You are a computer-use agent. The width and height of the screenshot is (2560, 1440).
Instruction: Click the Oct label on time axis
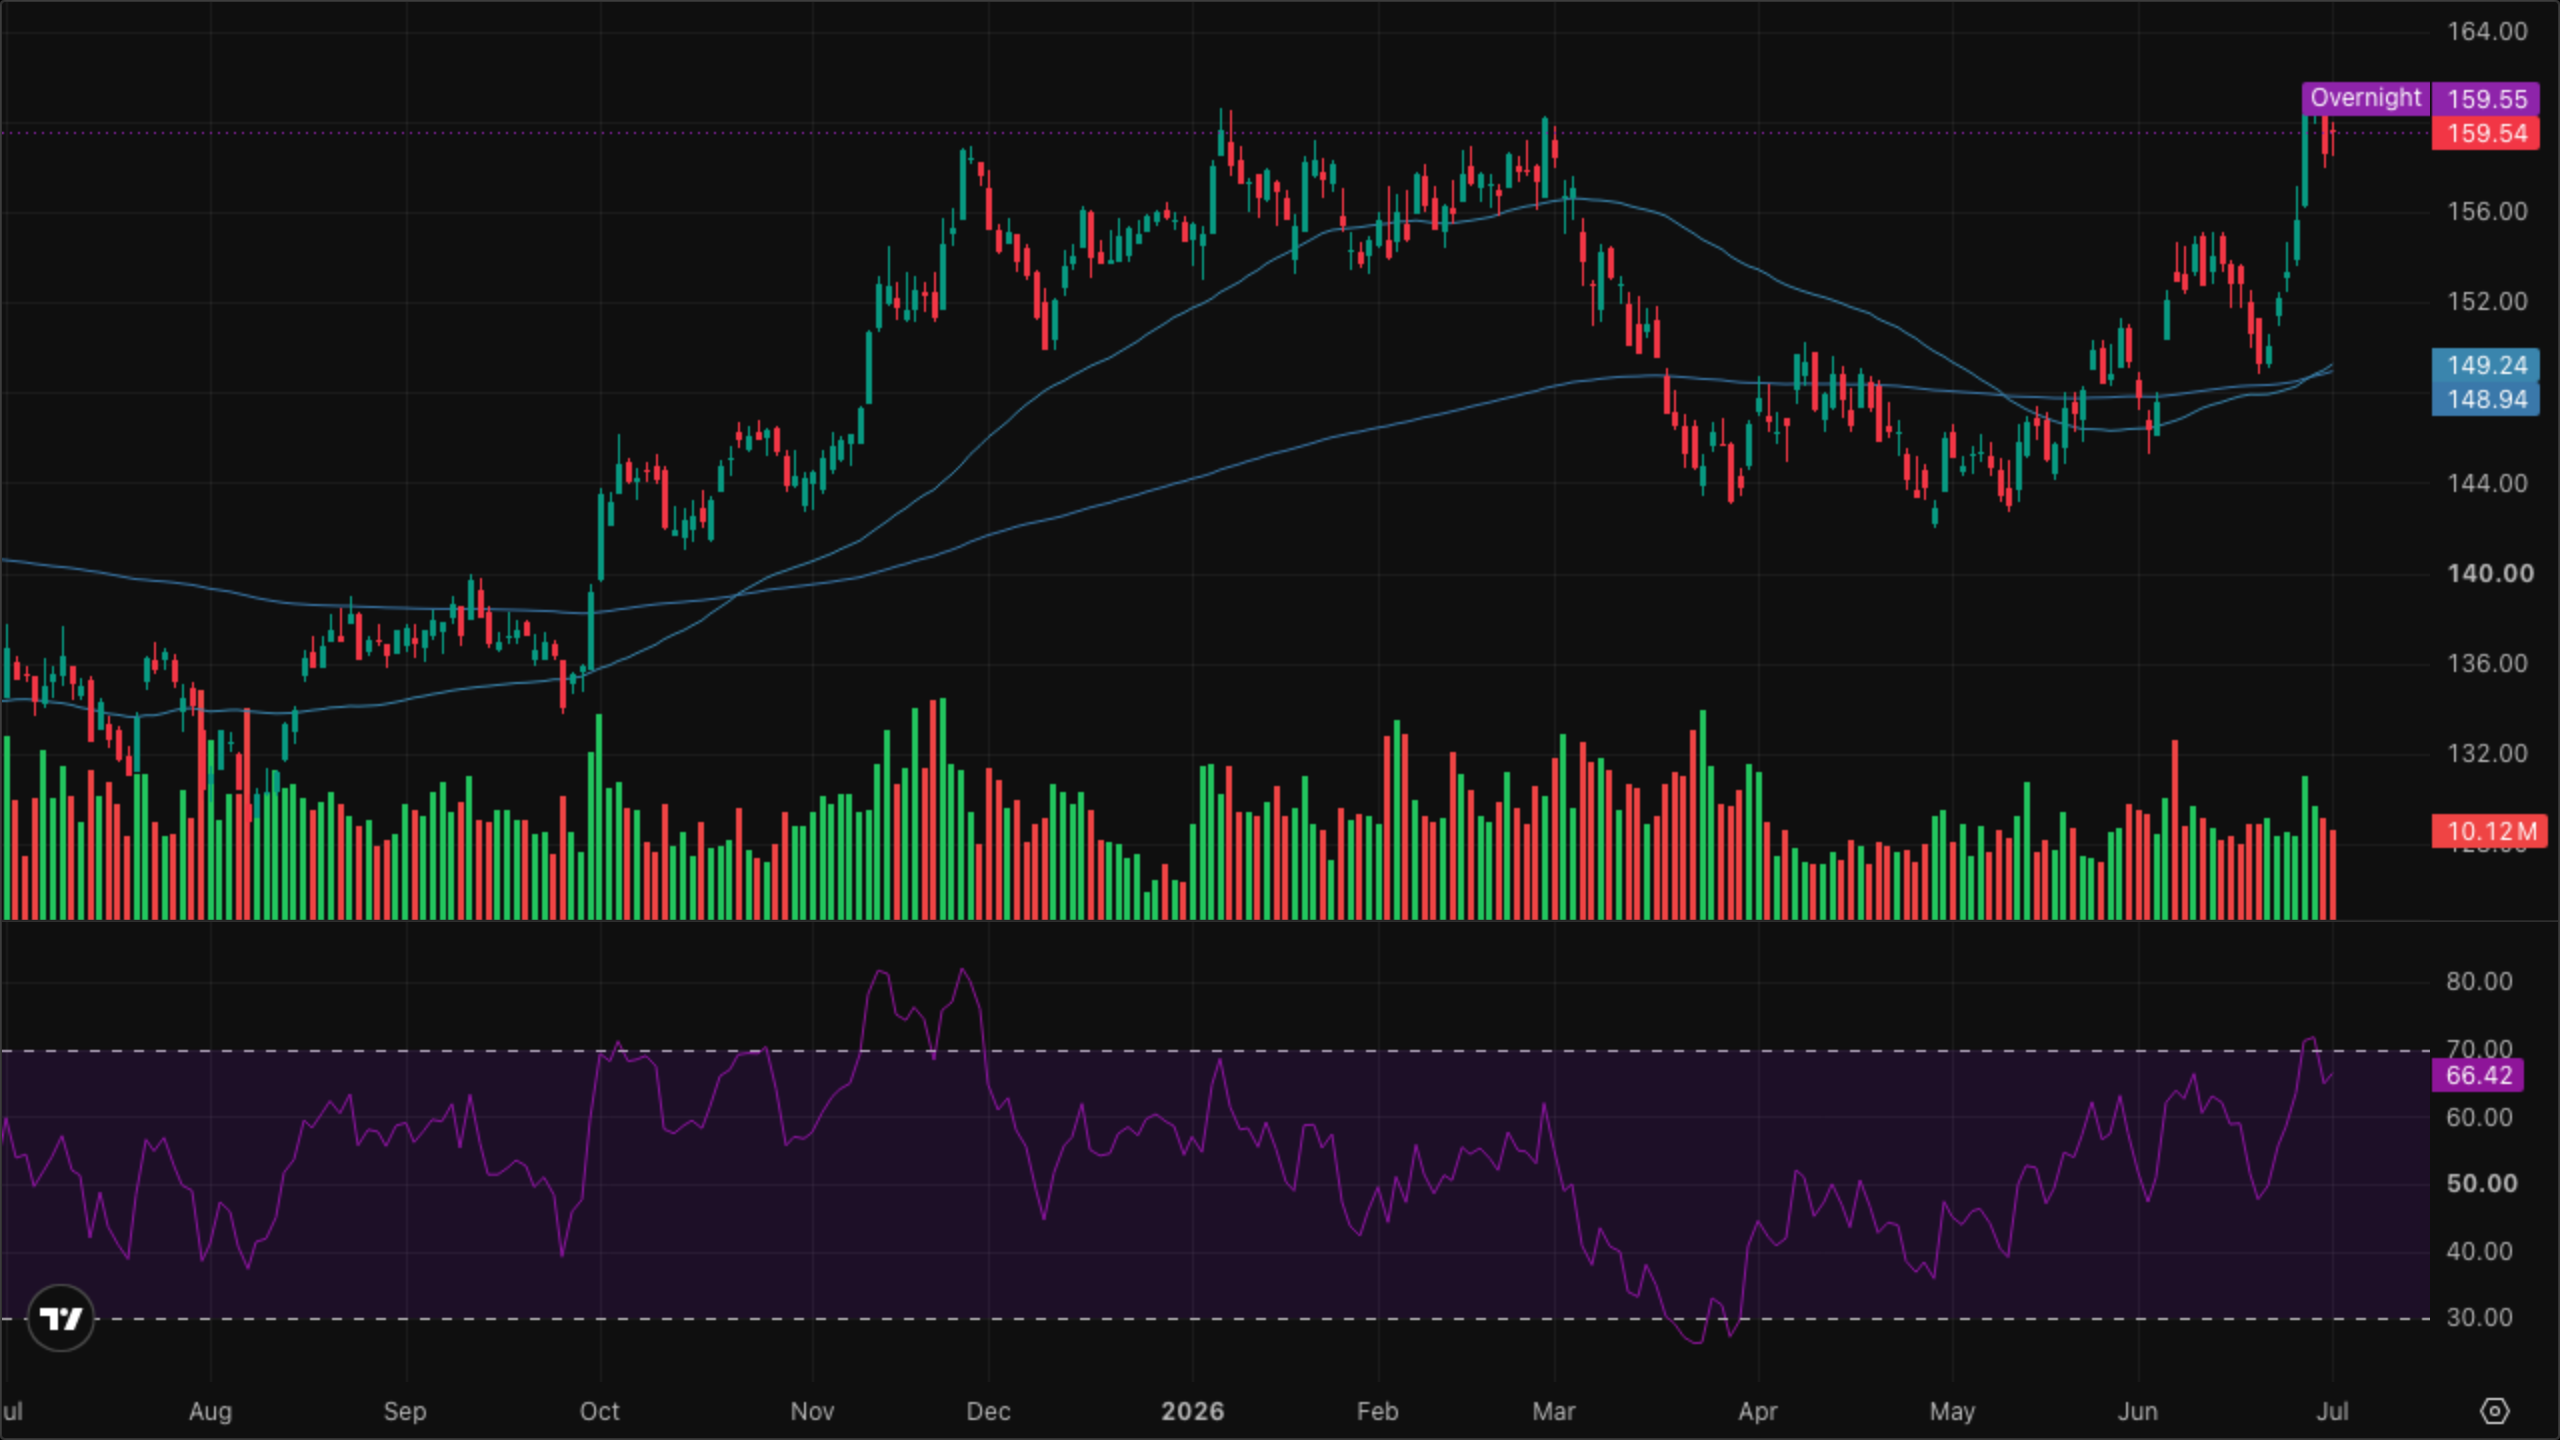click(x=599, y=1411)
